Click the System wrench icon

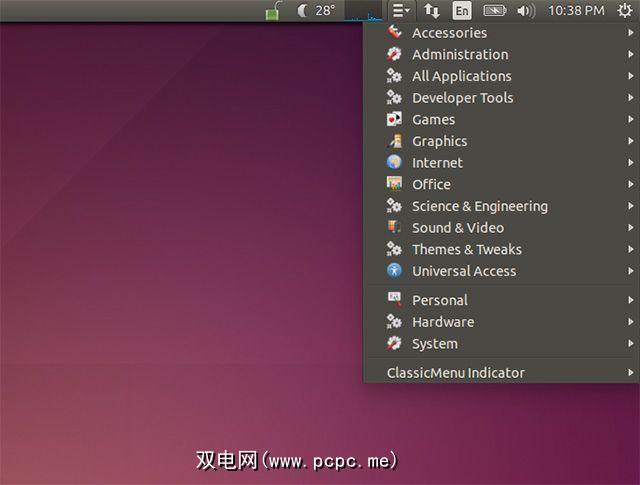[394, 343]
